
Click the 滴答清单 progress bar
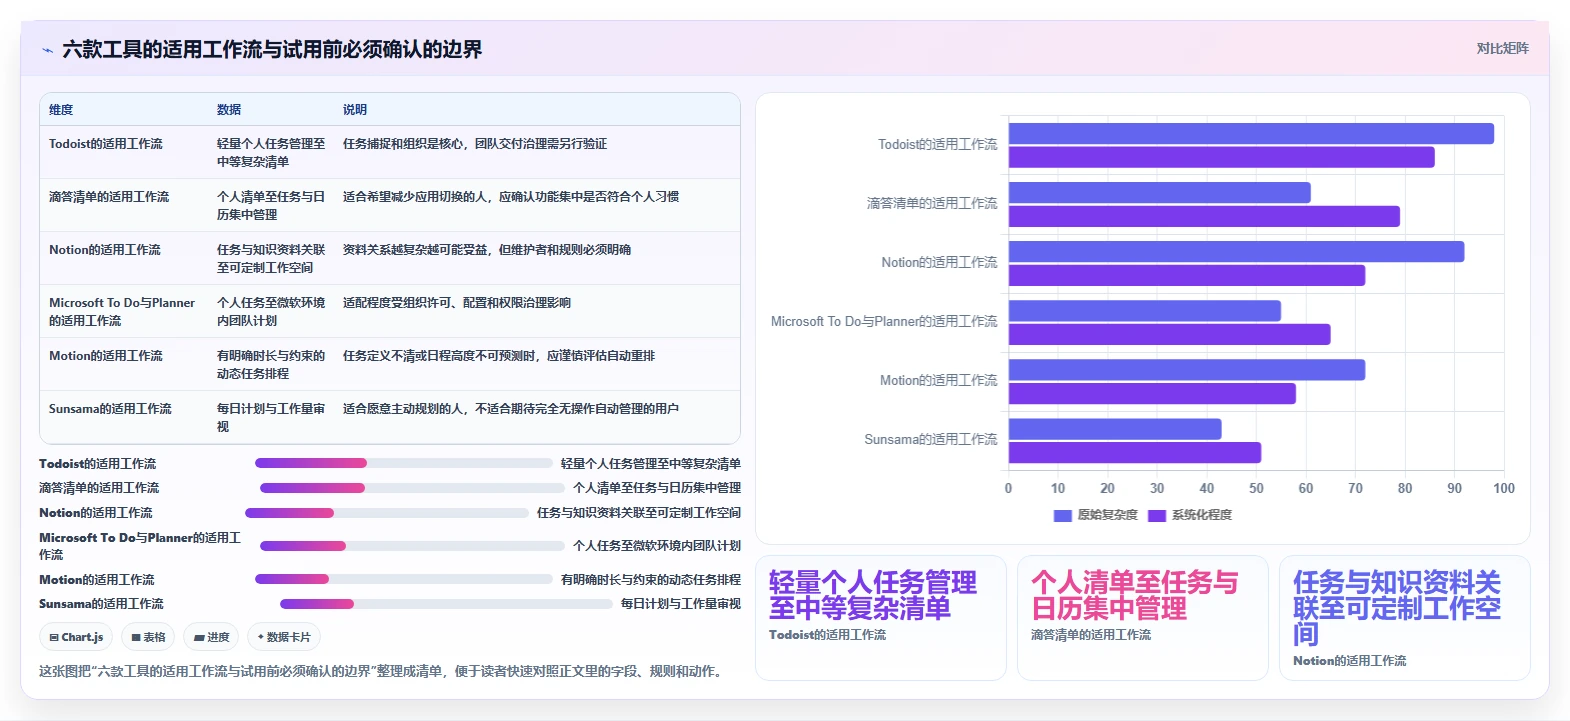point(412,488)
